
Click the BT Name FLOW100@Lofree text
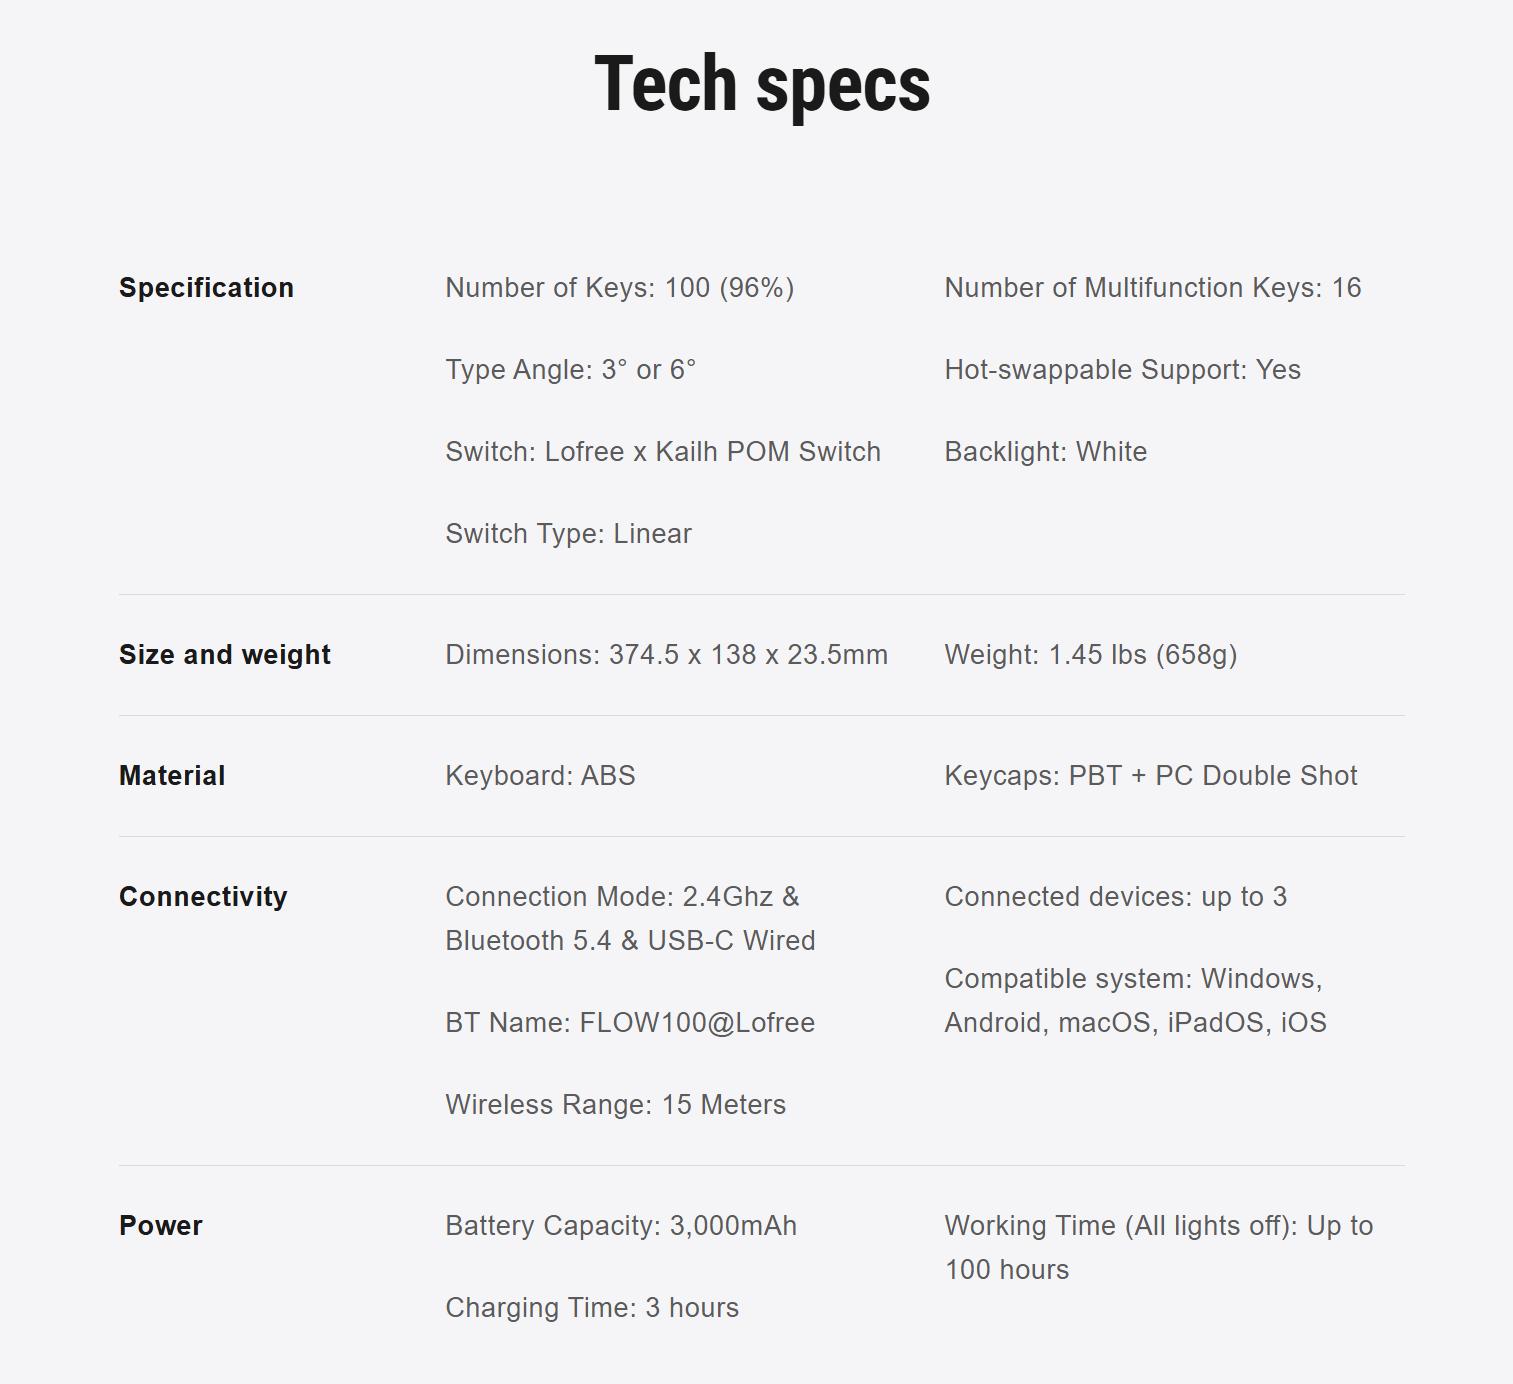630,1023
